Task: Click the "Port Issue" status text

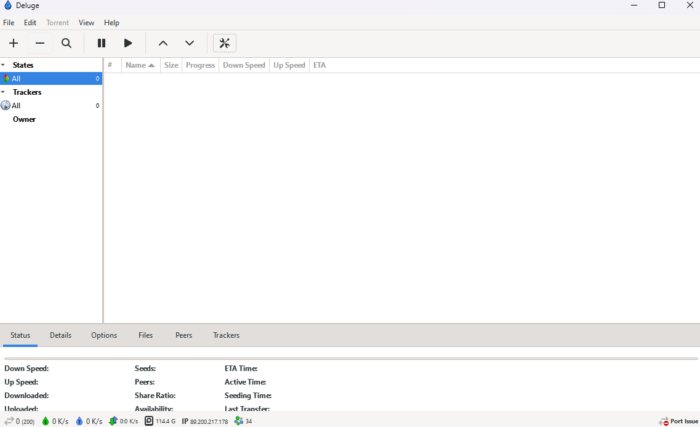Action: (x=684, y=421)
